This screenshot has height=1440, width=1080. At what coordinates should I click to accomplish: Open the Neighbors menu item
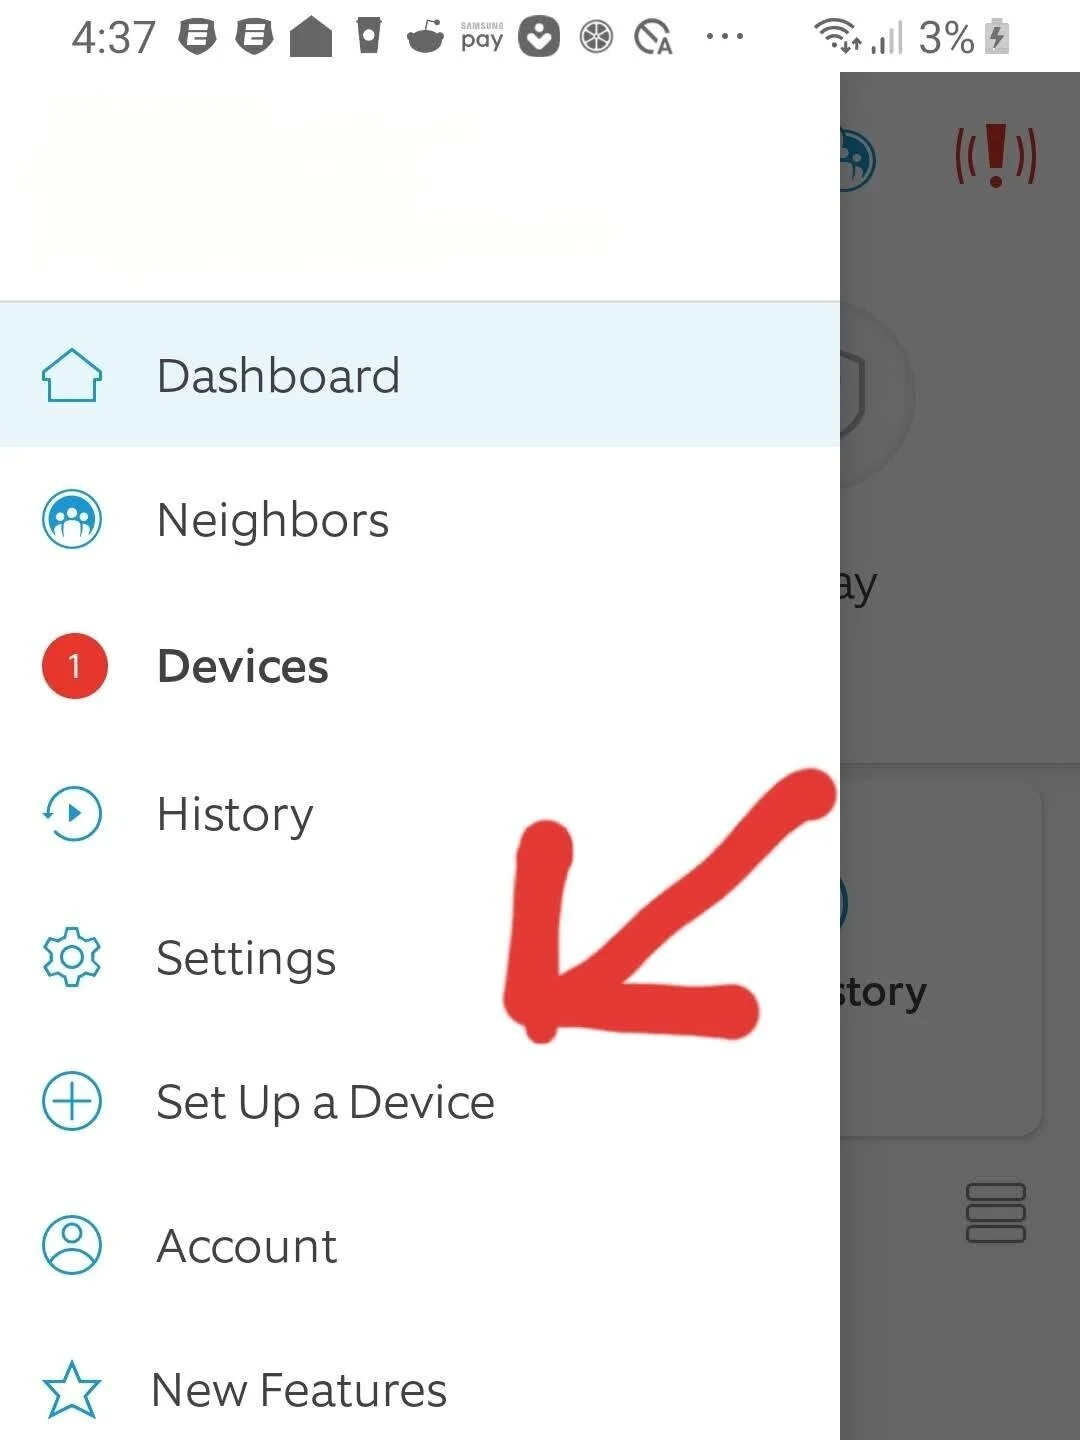420,520
